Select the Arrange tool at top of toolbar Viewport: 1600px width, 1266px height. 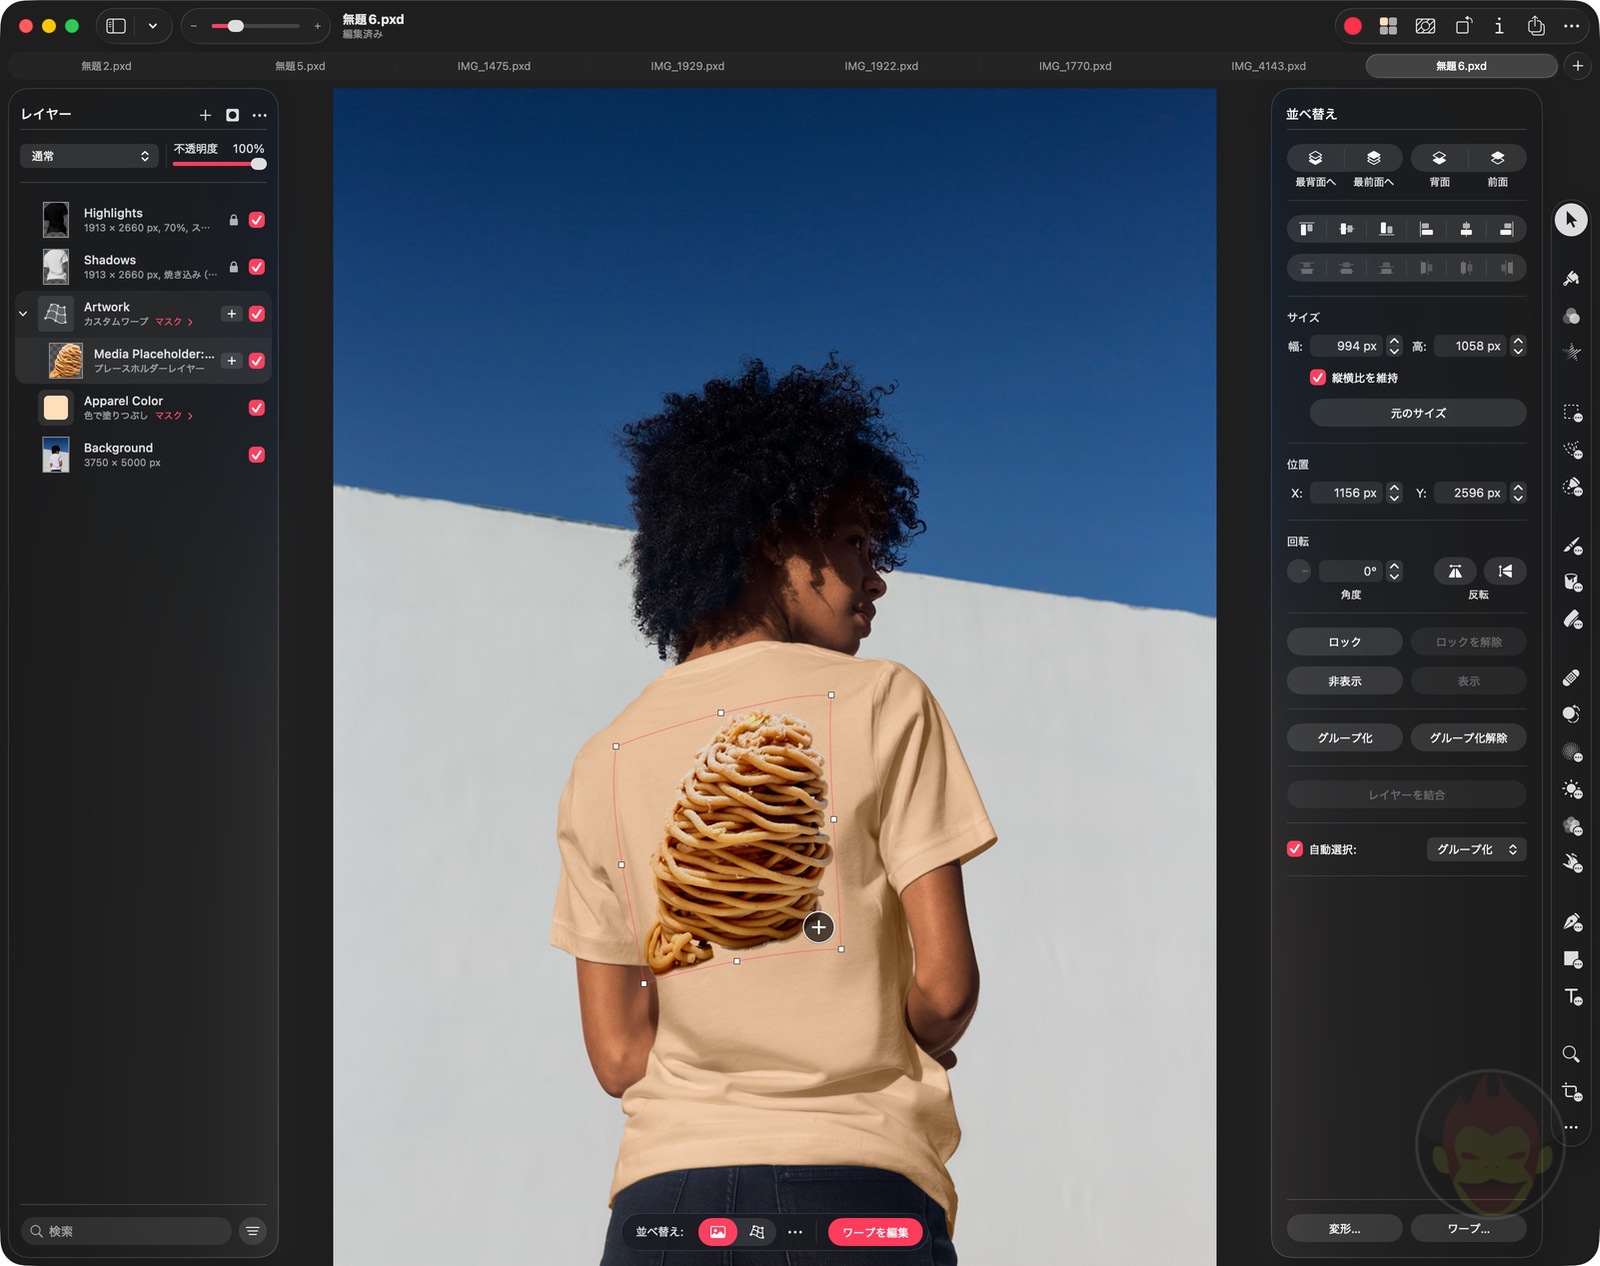(1571, 220)
